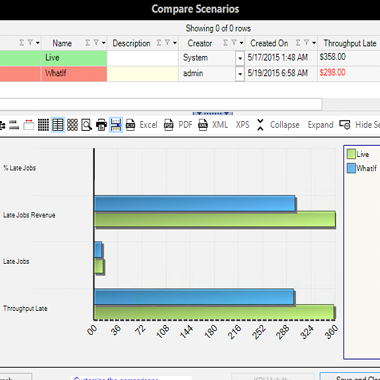Open the Creator column dropdown arrow
Viewport: 380px width, 380px height.
(x=241, y=43)
